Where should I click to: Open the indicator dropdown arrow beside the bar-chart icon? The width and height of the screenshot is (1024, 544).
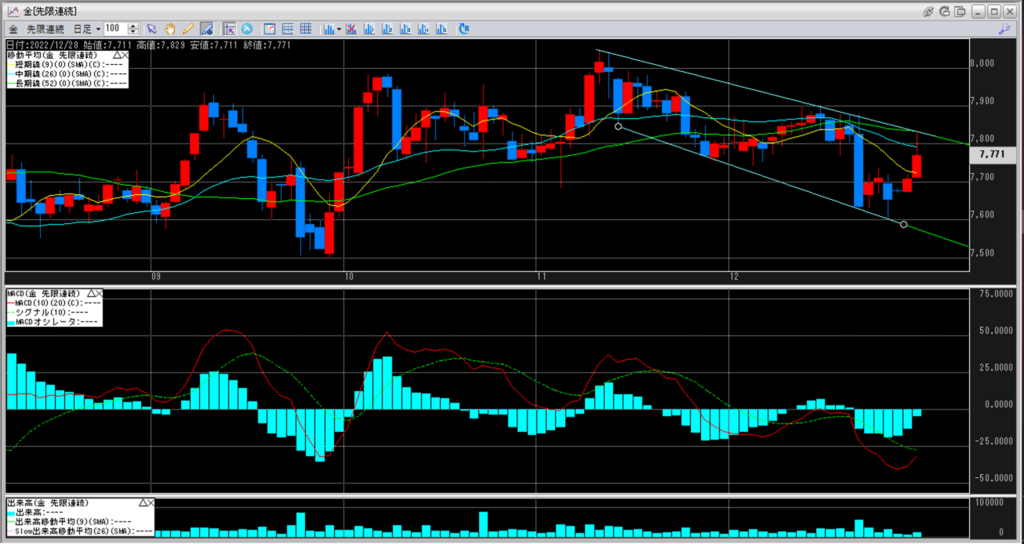coord(339,29)
